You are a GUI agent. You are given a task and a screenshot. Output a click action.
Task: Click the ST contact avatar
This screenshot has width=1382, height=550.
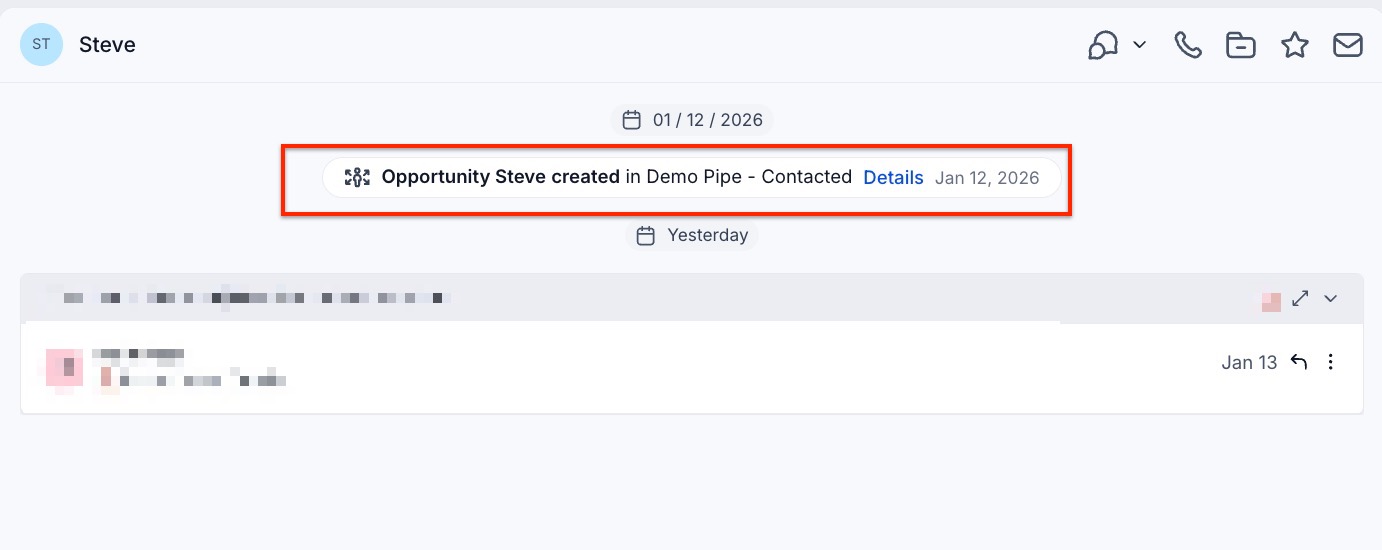[41, 45]
